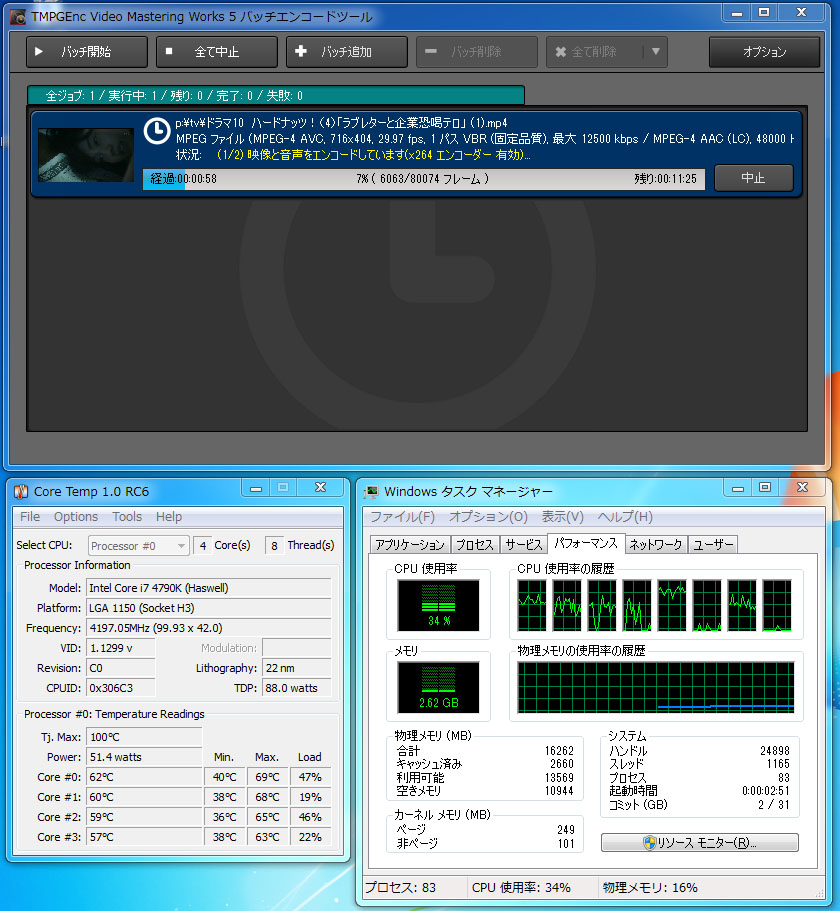Click the physical memory usage history graph

point(656,687)
